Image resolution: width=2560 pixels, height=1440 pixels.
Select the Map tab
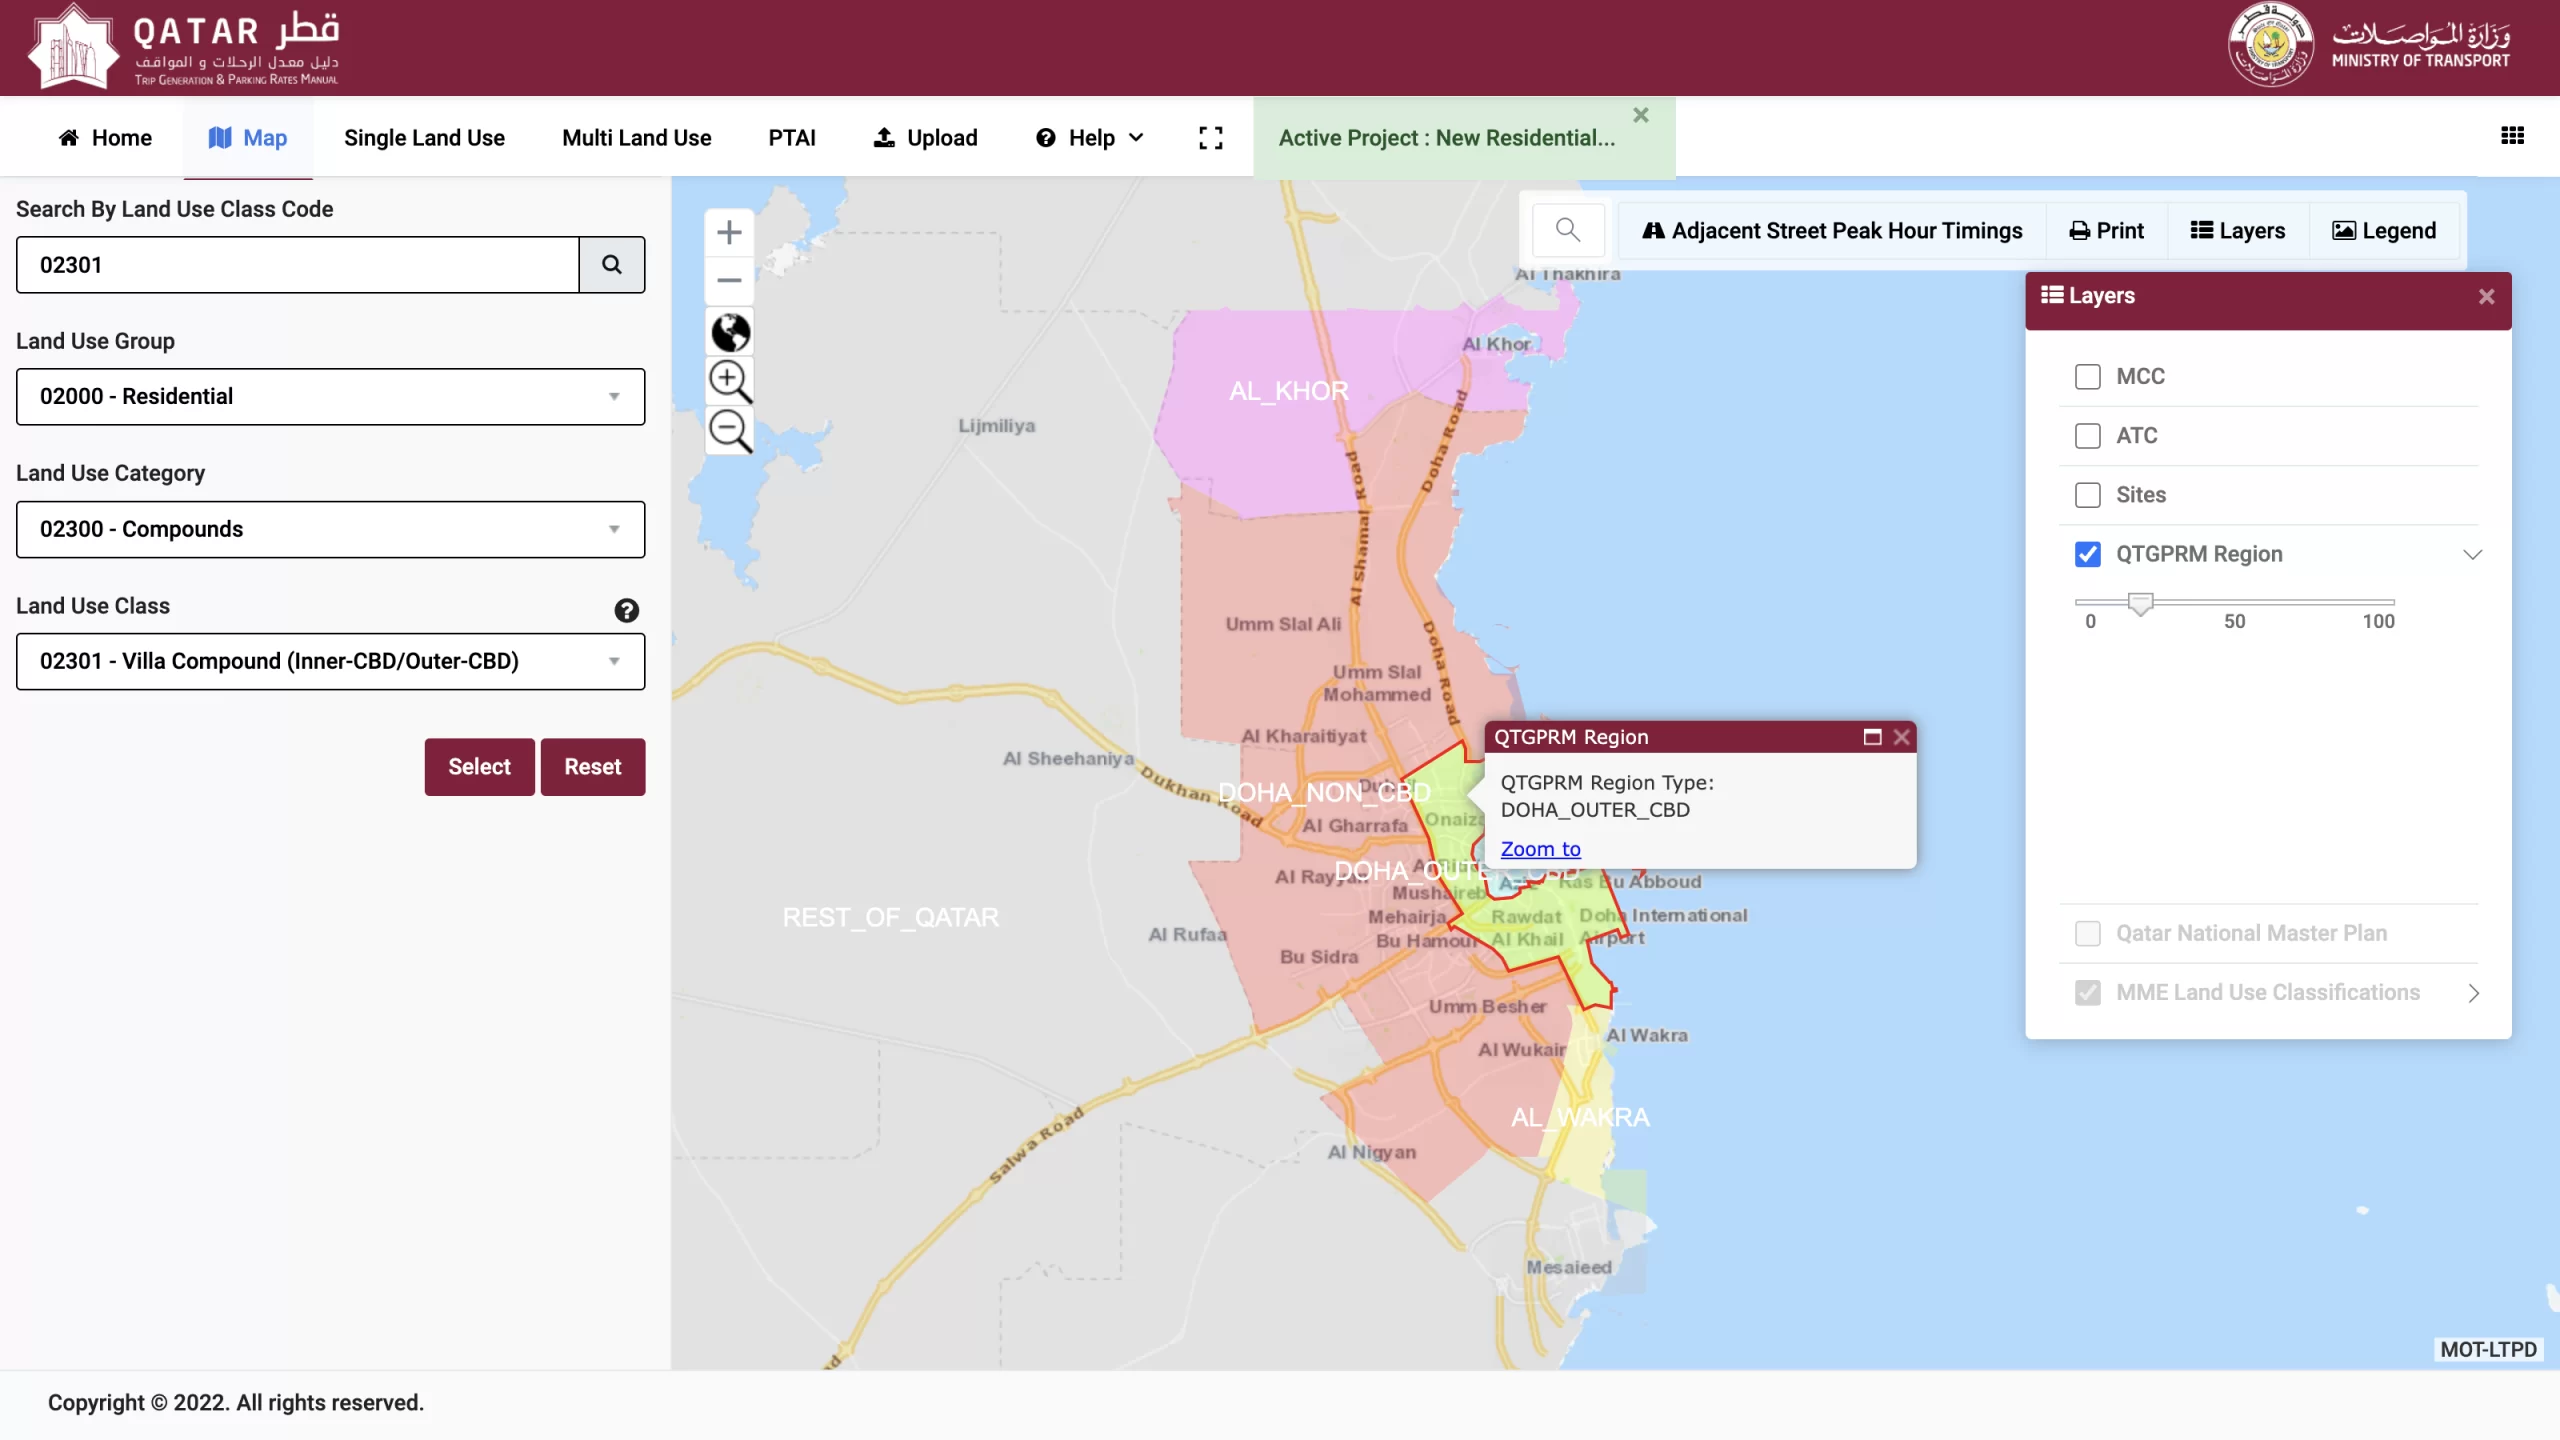tap(248, 138)
